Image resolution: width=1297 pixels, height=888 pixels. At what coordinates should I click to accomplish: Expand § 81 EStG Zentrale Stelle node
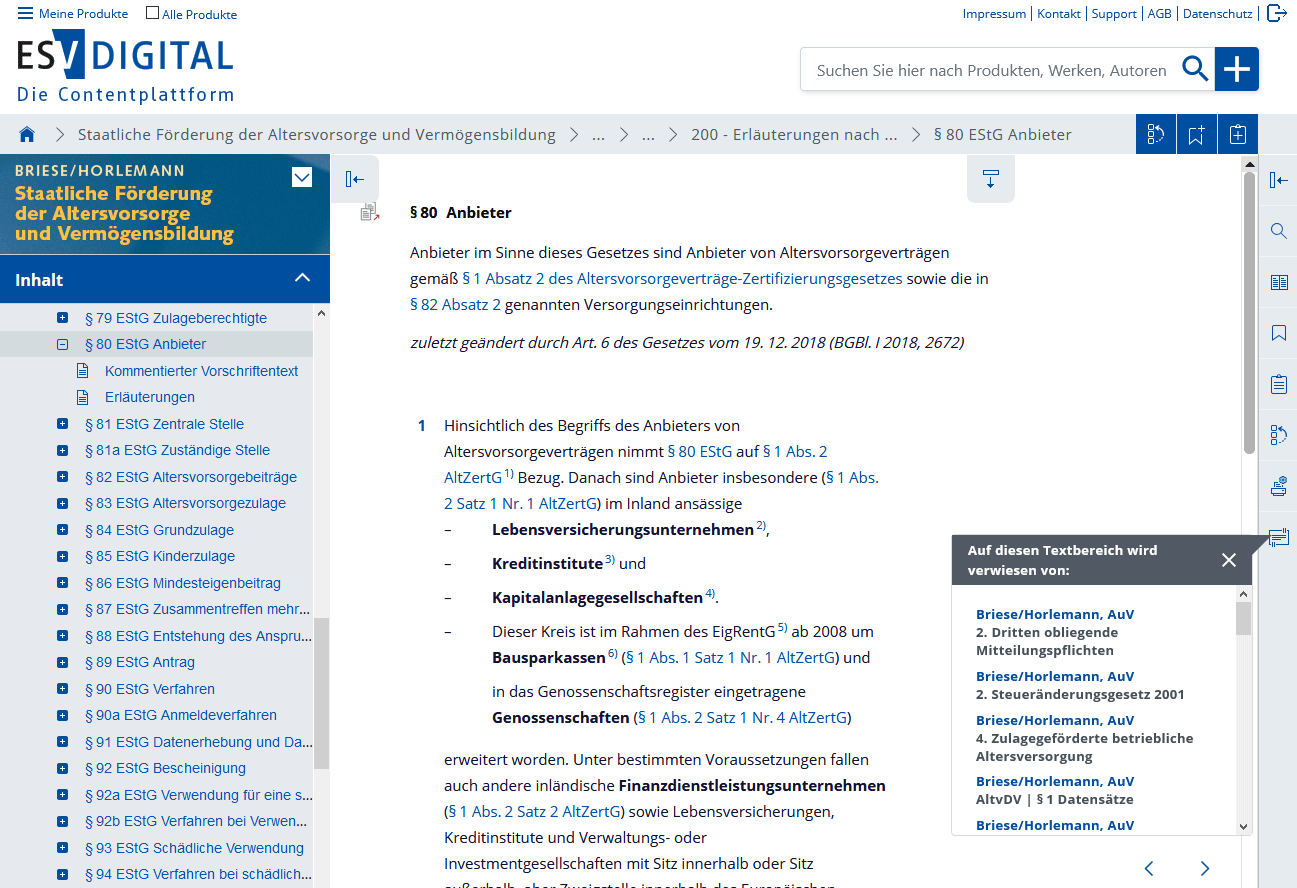[62, 424]
